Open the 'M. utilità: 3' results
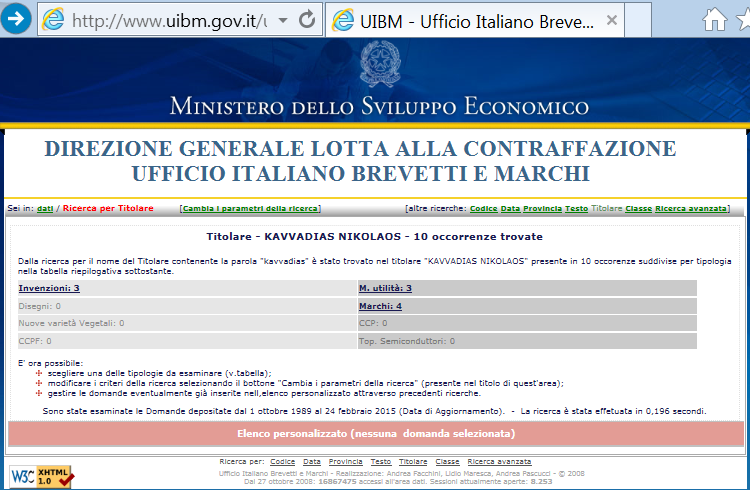 click(385, 288)
